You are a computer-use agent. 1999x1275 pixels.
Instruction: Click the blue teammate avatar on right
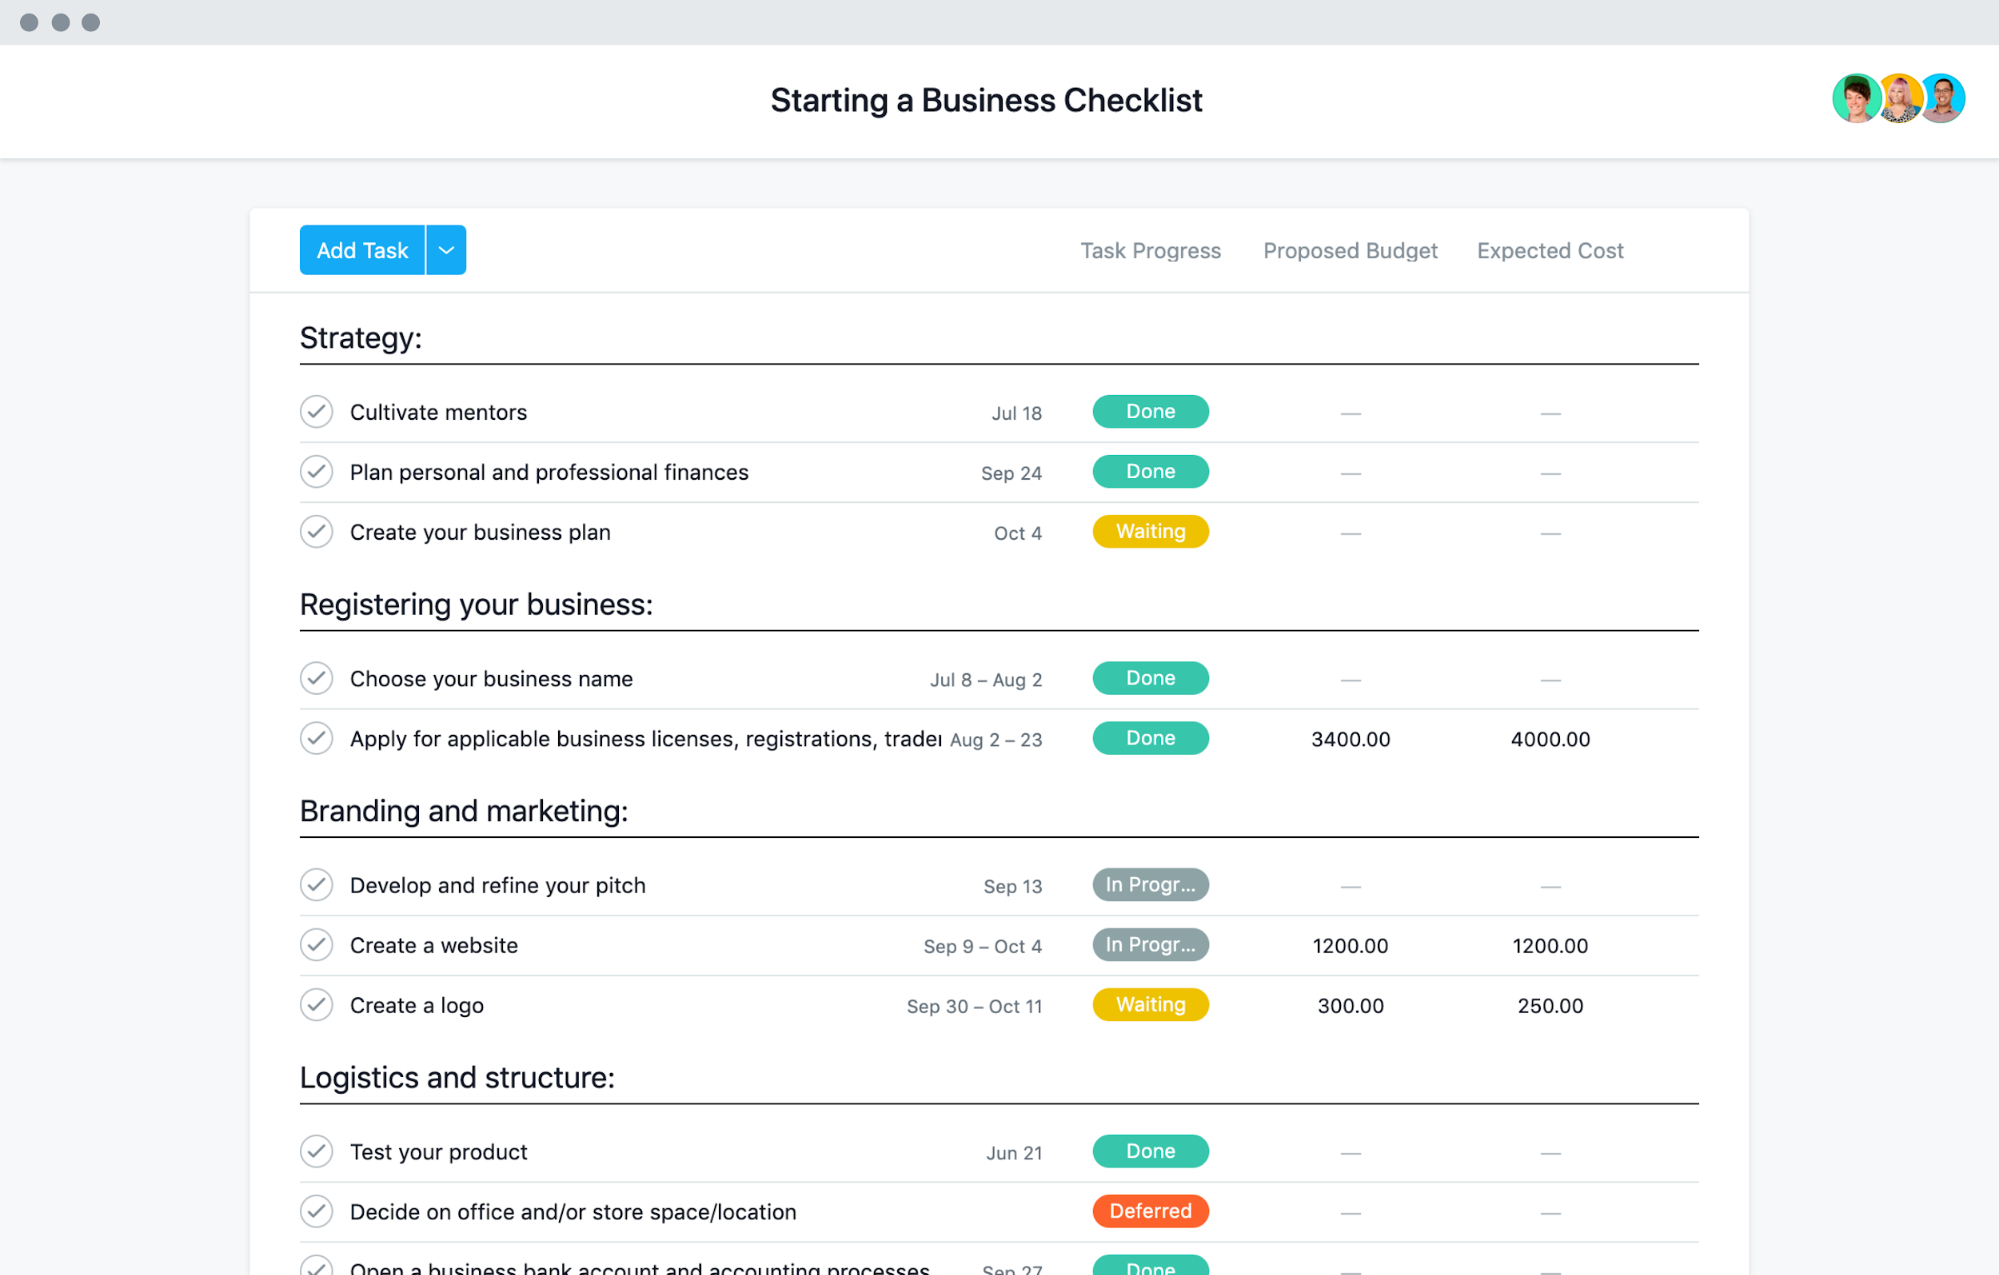tap(1943, 99)
